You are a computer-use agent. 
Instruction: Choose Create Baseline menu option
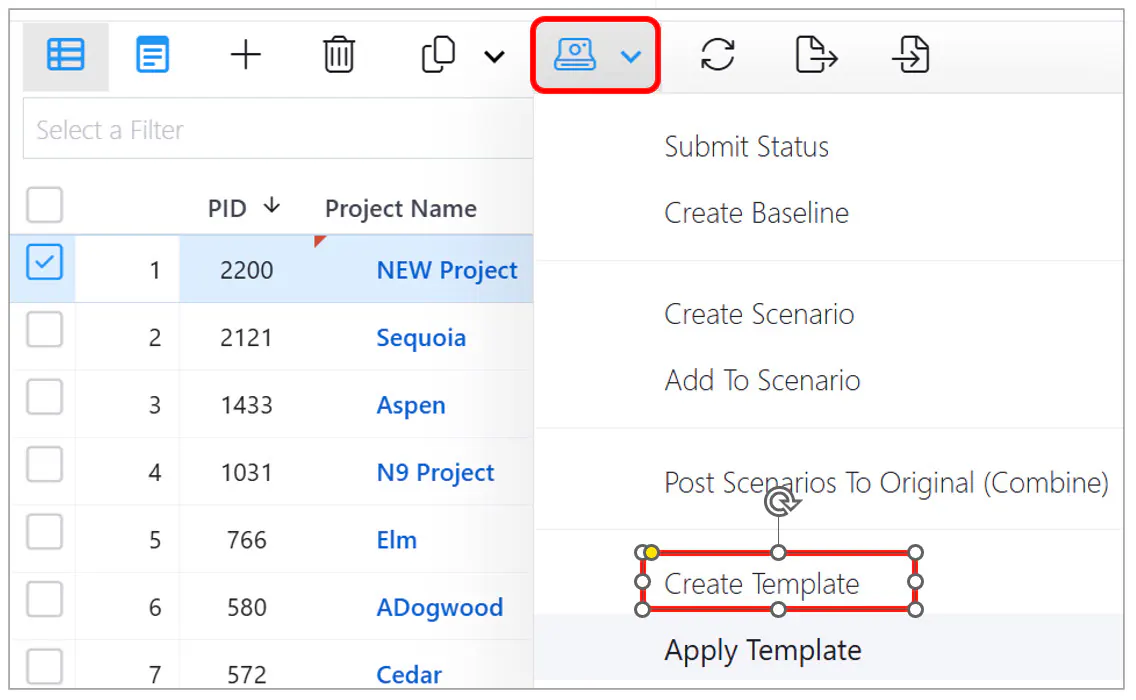coord(756,213)
